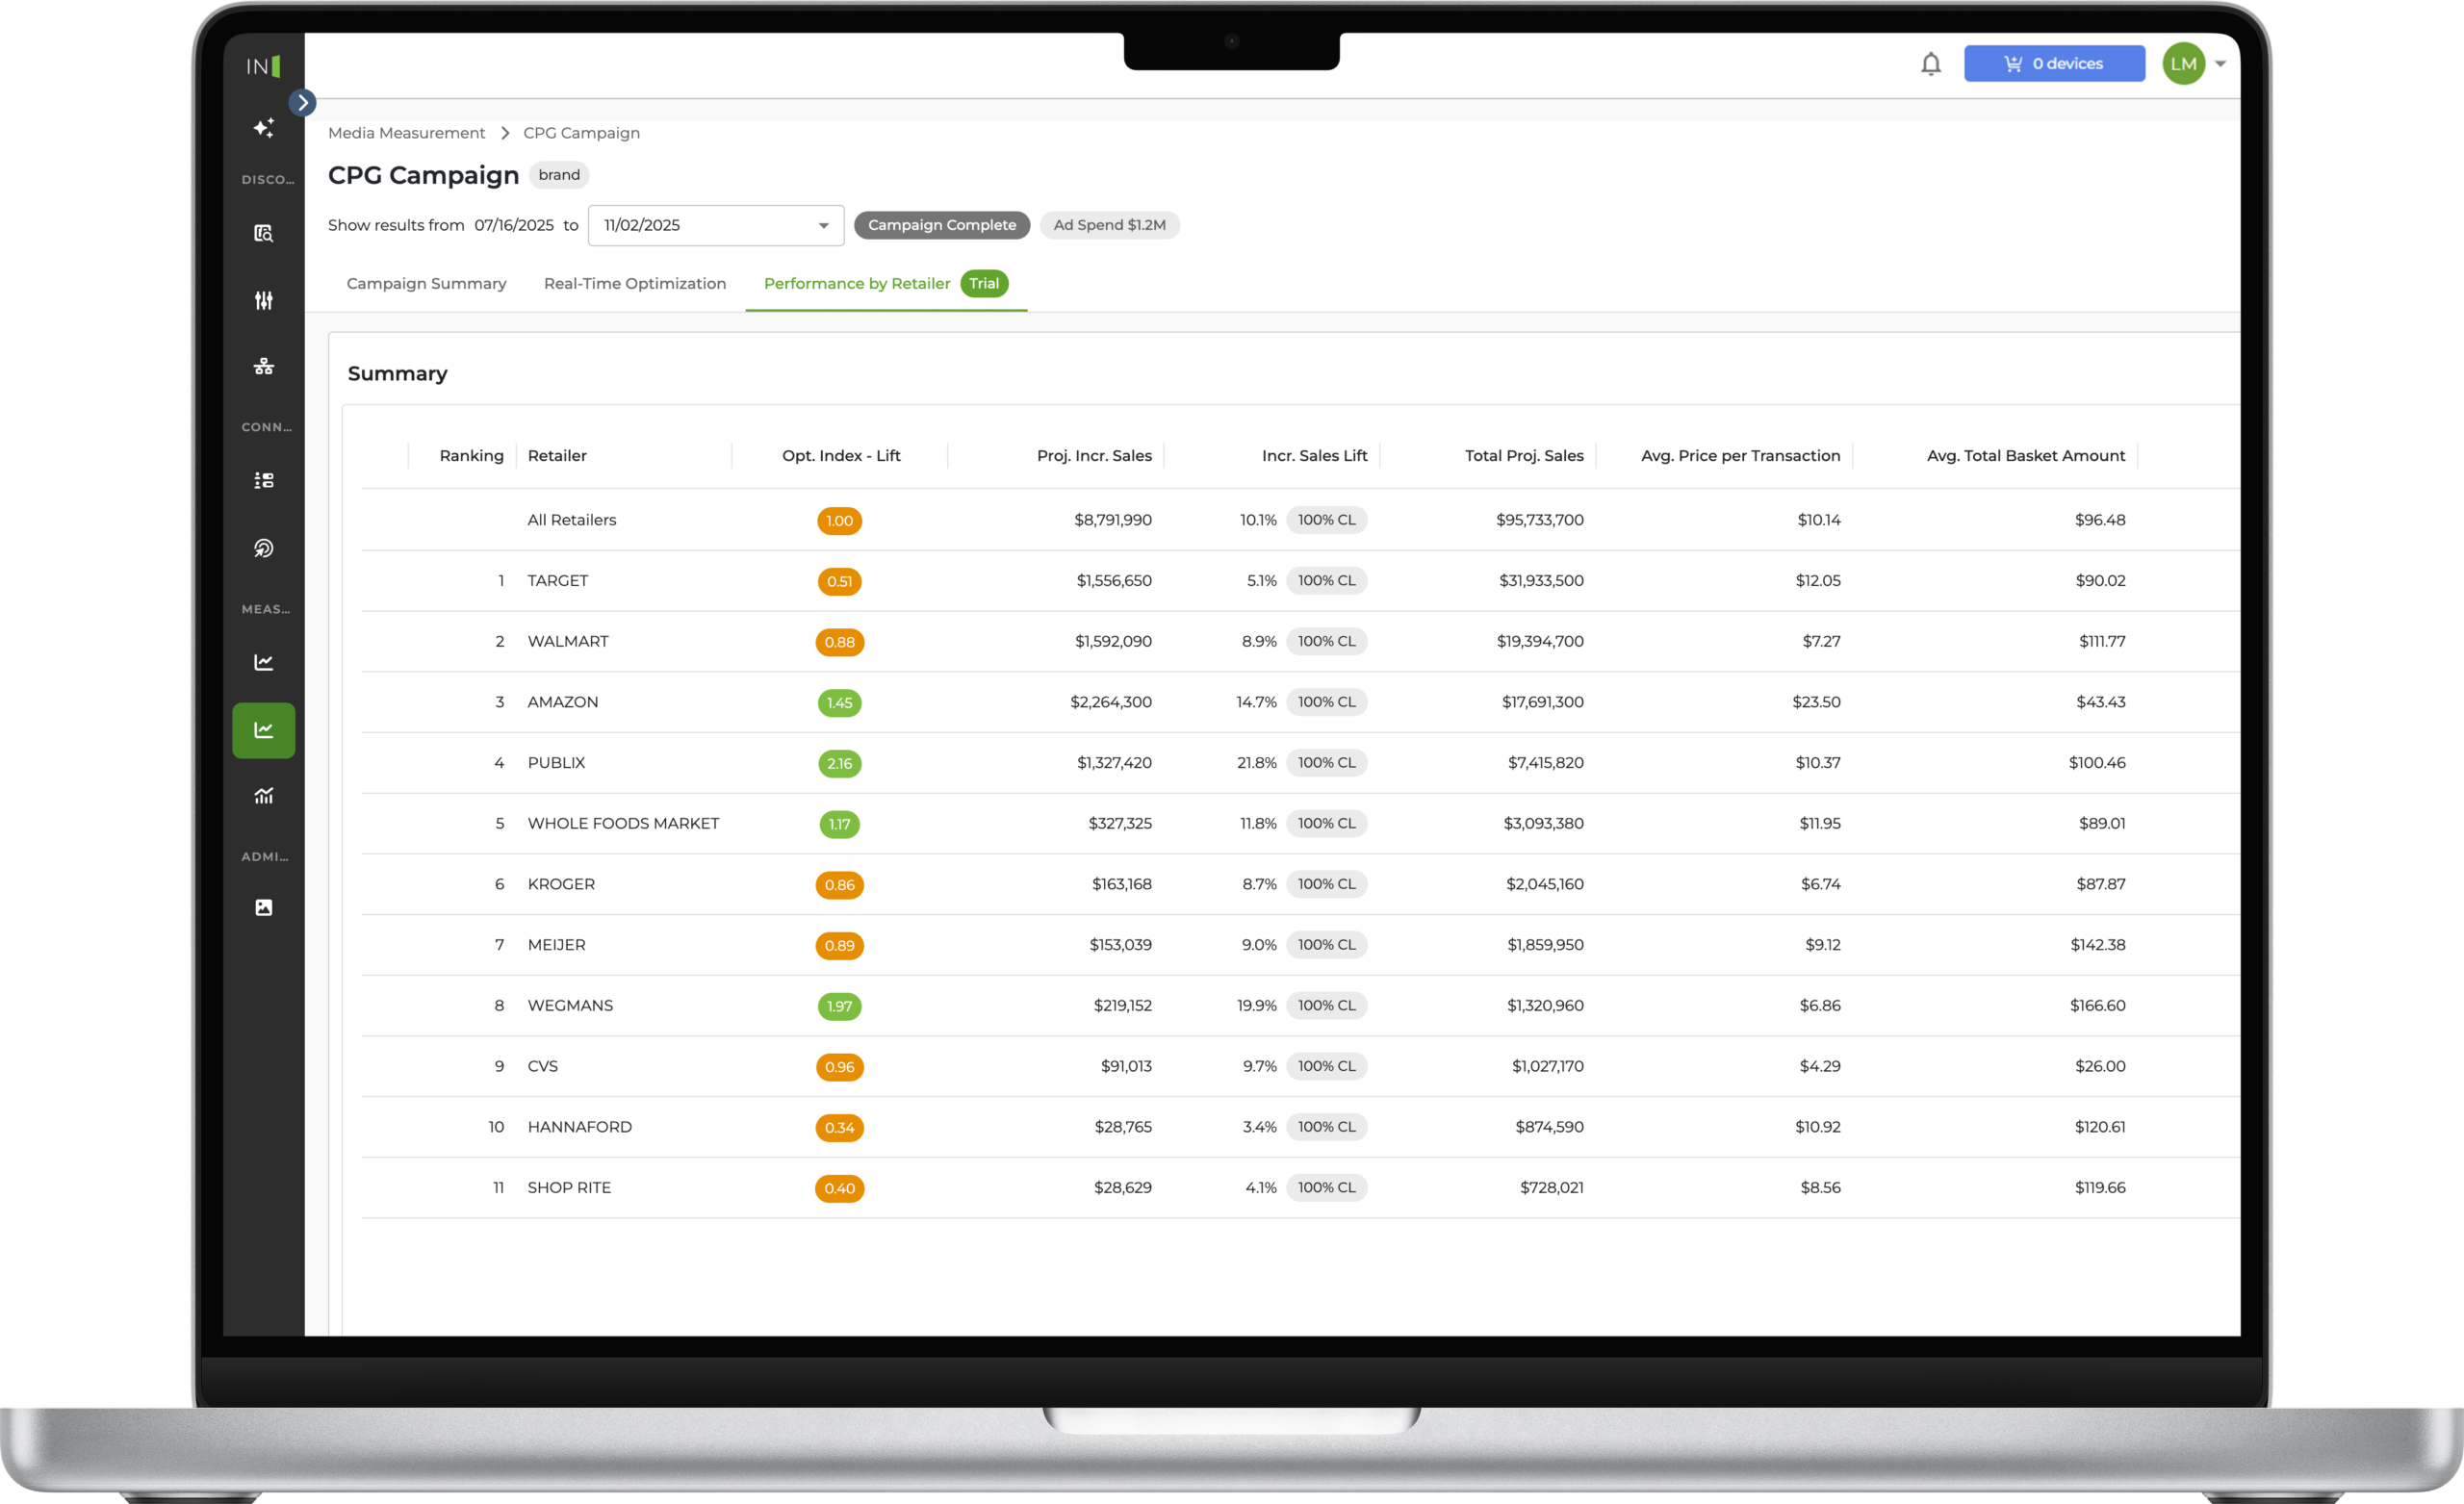The width and height of the screenshot is (2464, 1504).
Task: Click the brand tag chip
Action: [x=559, y=175]
